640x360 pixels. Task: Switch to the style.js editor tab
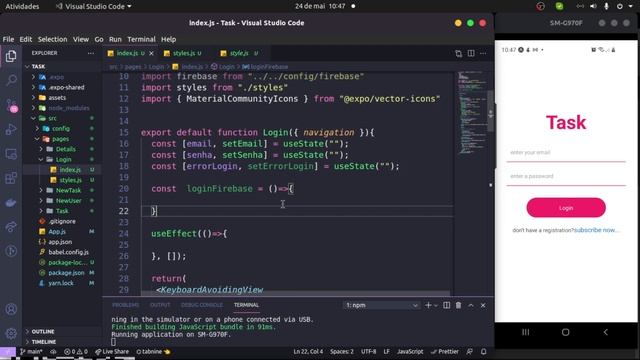pos(239,53)
